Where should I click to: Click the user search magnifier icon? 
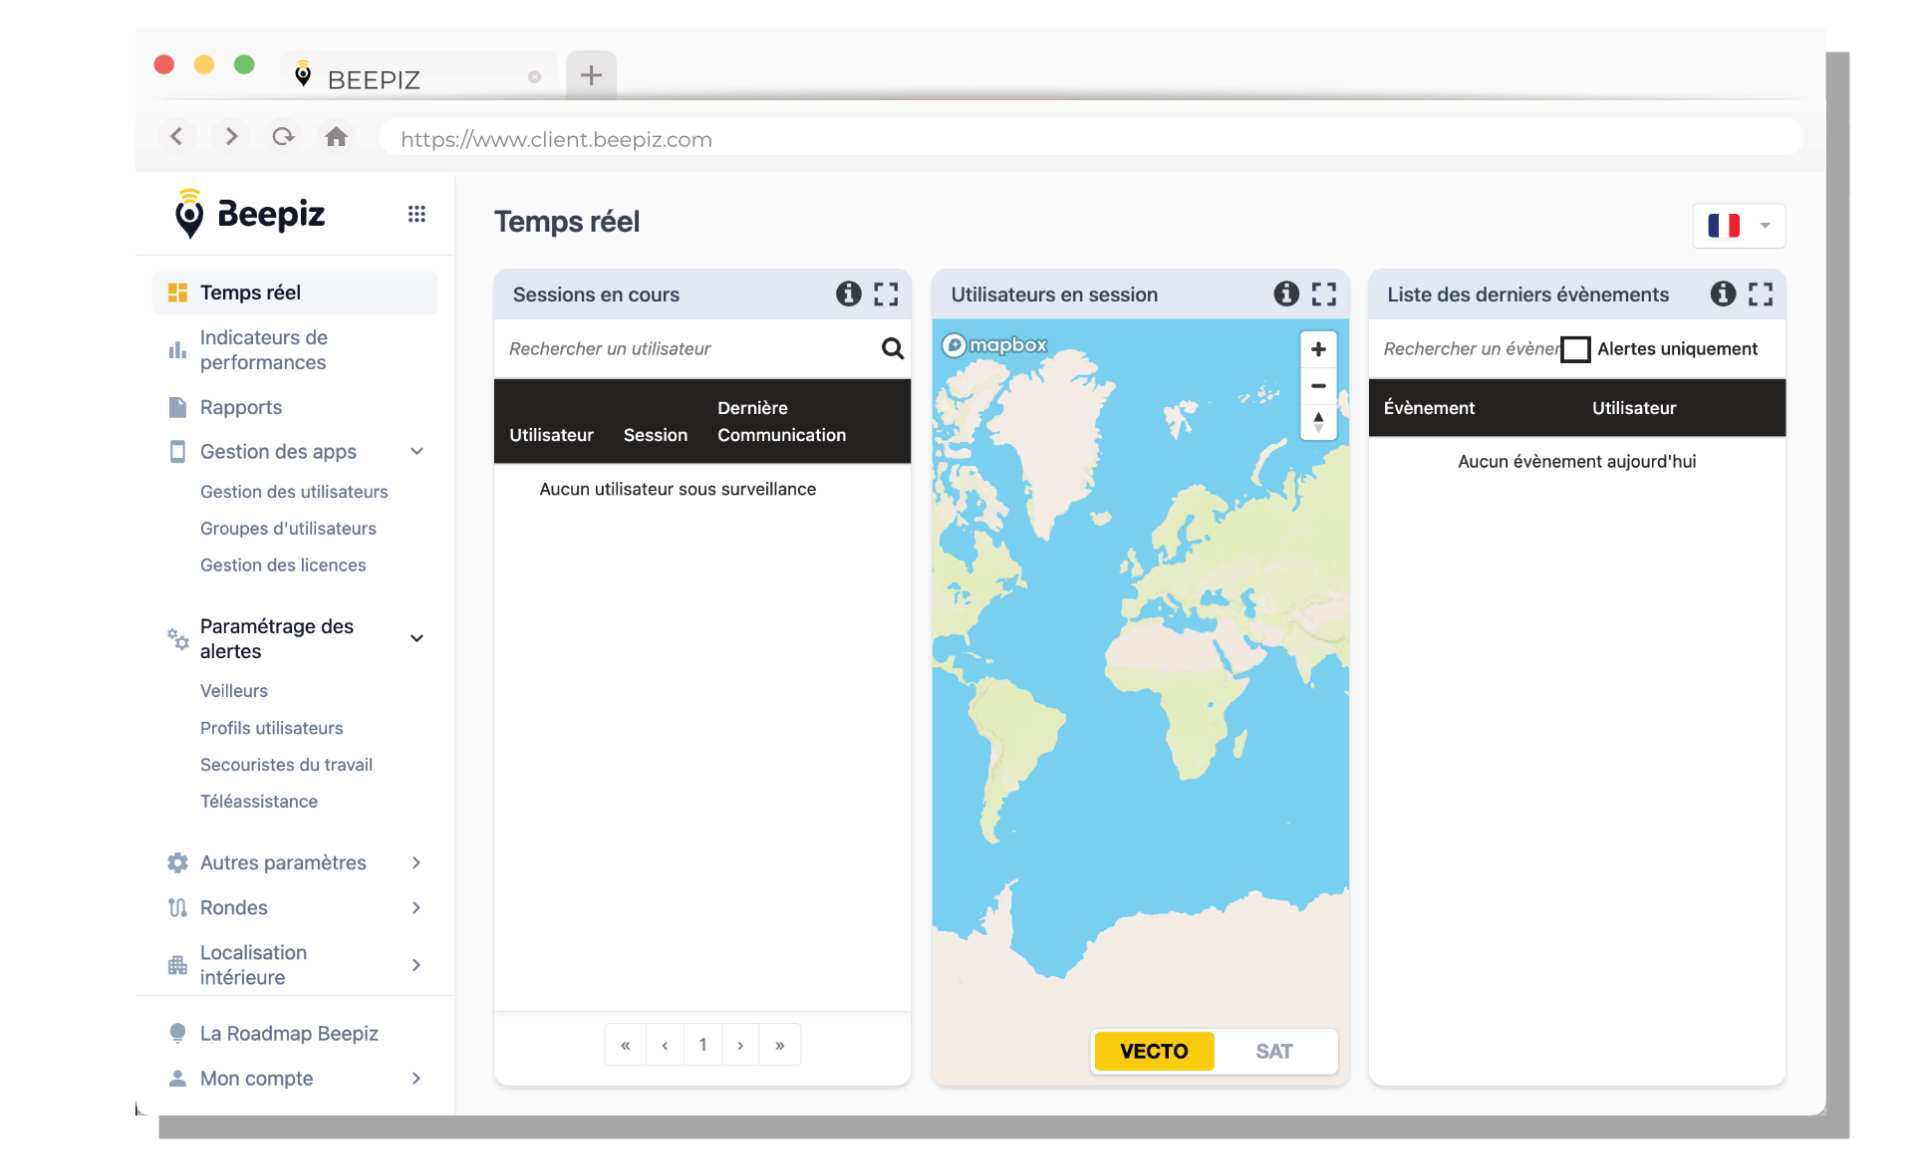click(892, 348)
